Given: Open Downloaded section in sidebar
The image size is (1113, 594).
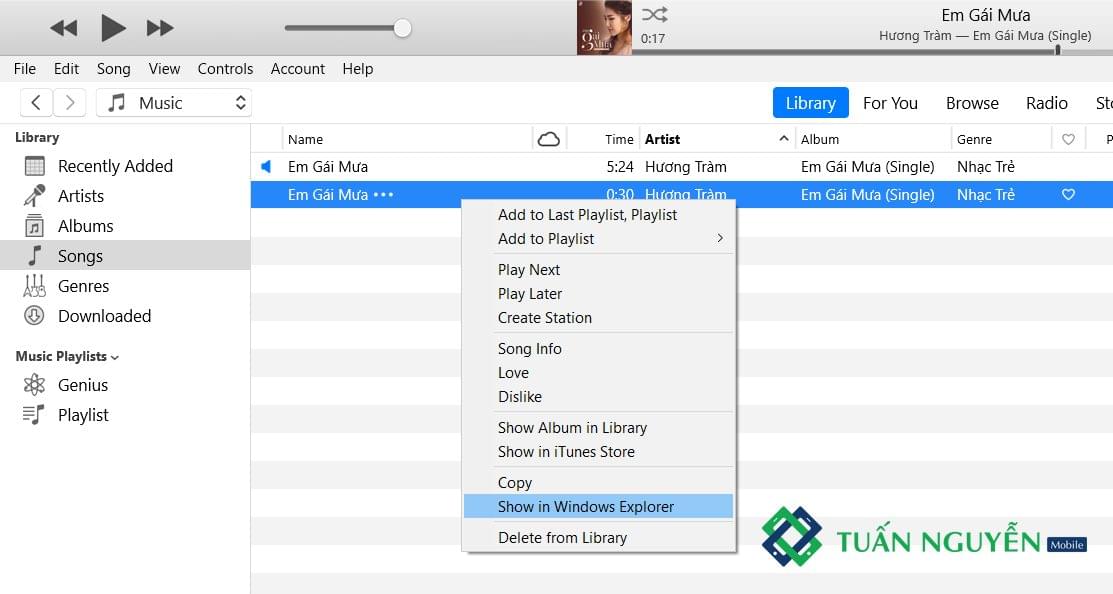Looking at the screenshot, I should click(x=104, y=316).
